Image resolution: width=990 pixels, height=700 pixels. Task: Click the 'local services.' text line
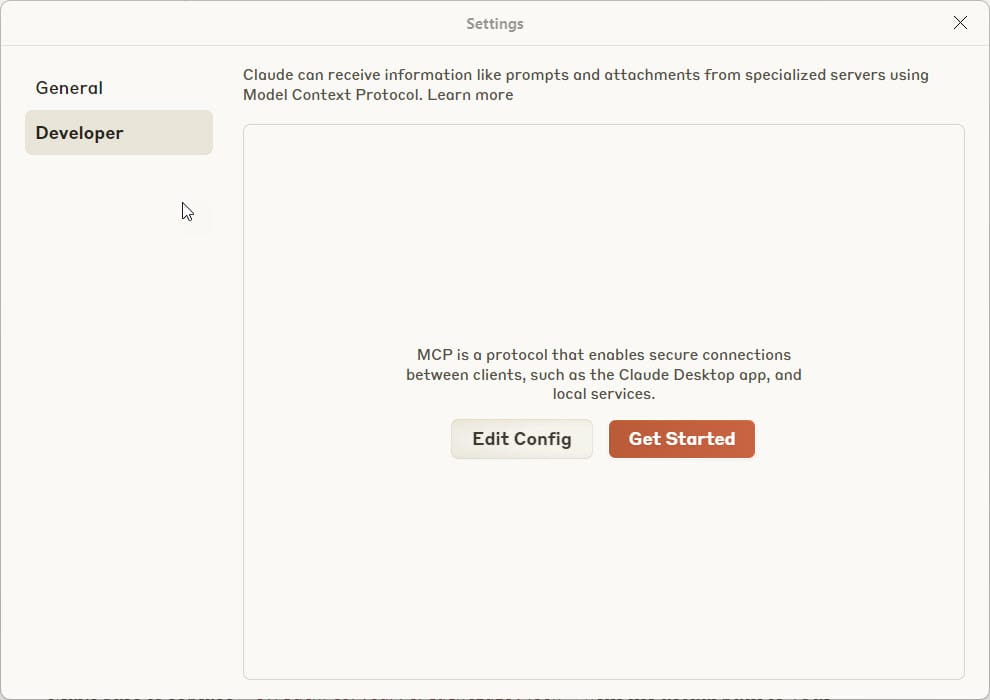coord(603,394)
